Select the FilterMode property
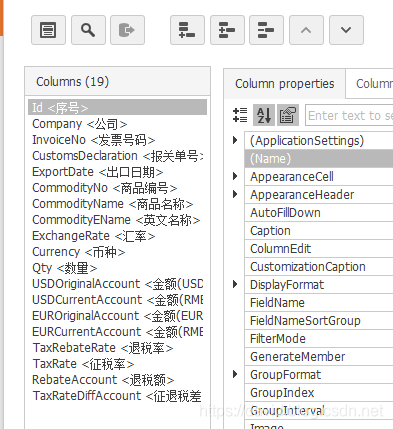 pos(319,339)
